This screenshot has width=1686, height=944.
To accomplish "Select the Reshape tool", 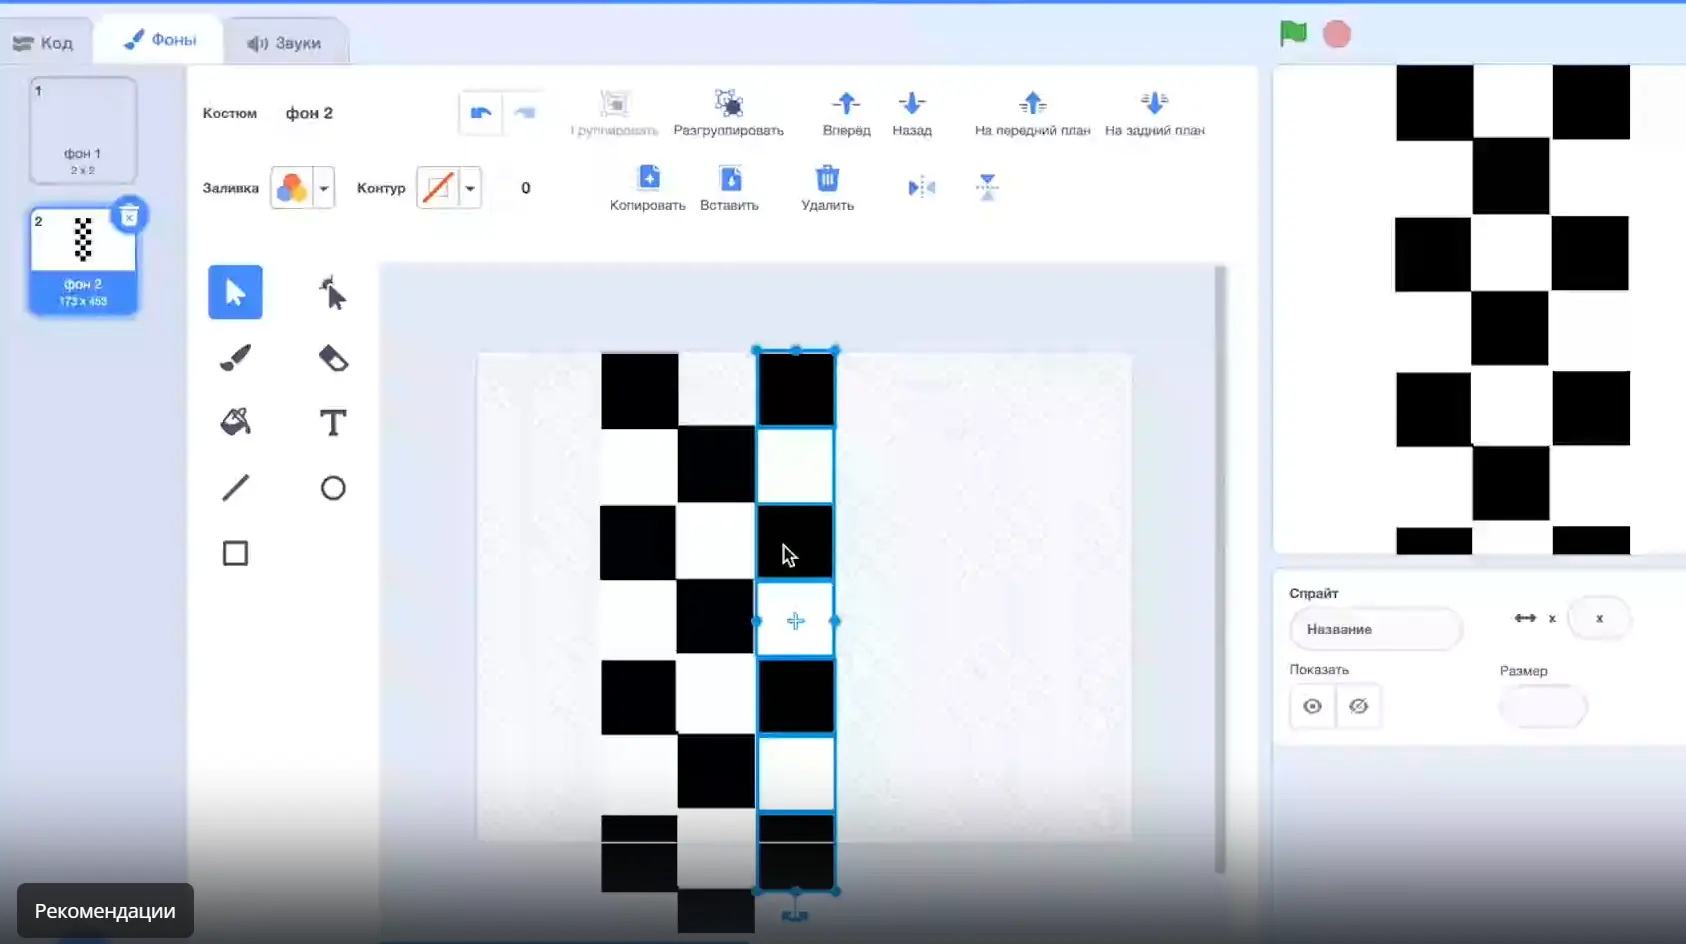I will click(x=332, y=293).
